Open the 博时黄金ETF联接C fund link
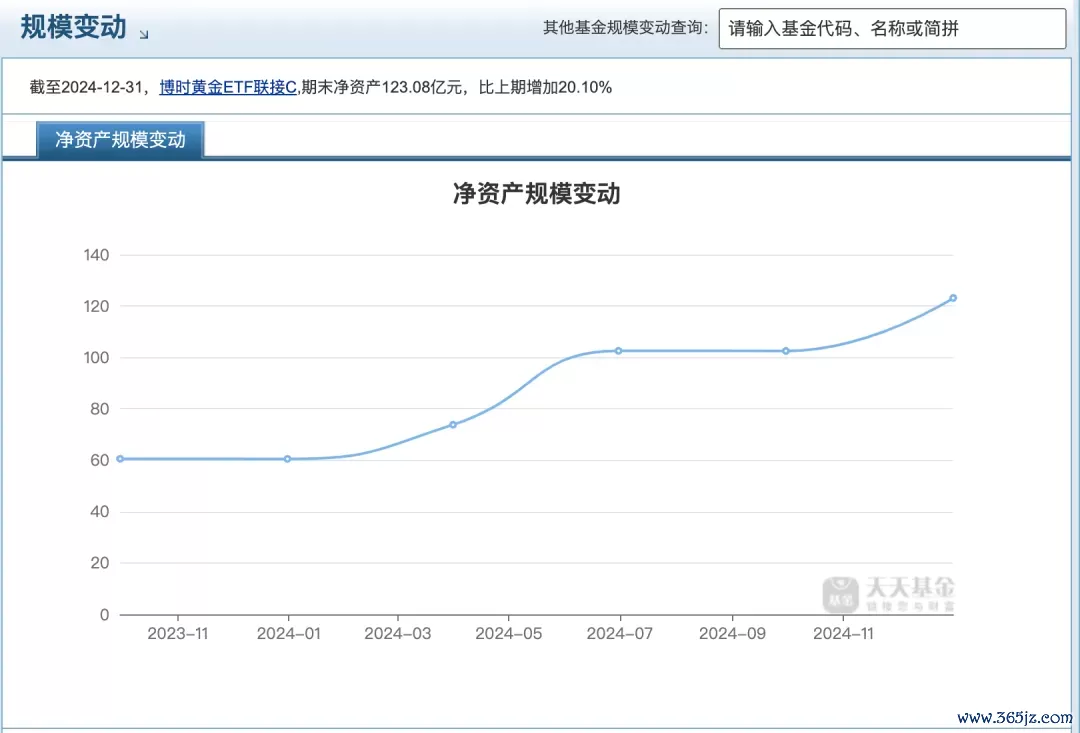1080x733 pixels. point(228,87)
